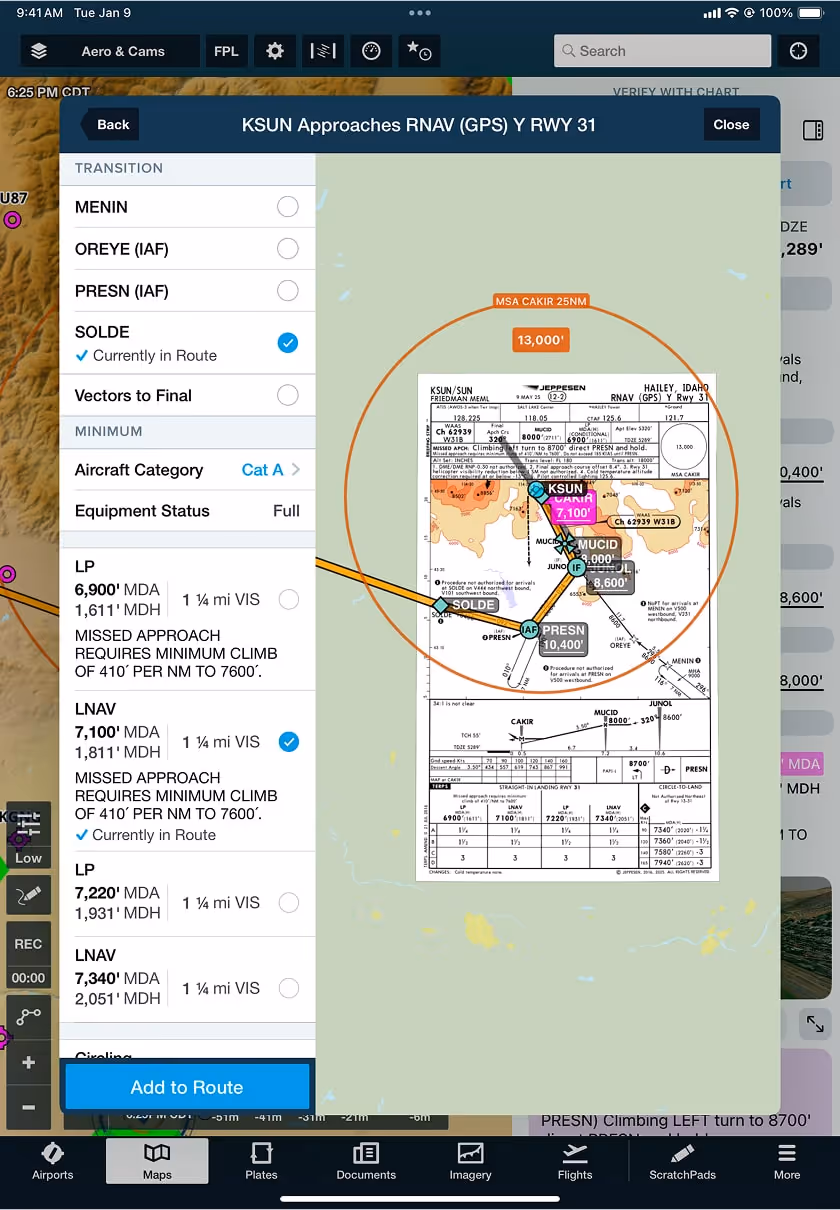Go Back from approach selection
The width and height of the screenshot is (840, 1210).
[x=109, y=125]
